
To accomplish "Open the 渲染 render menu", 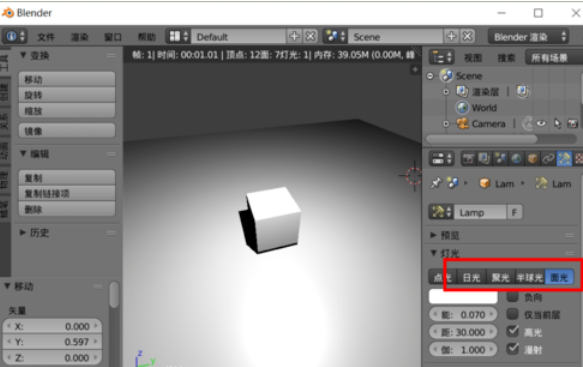I will click(x=80, y=37).
